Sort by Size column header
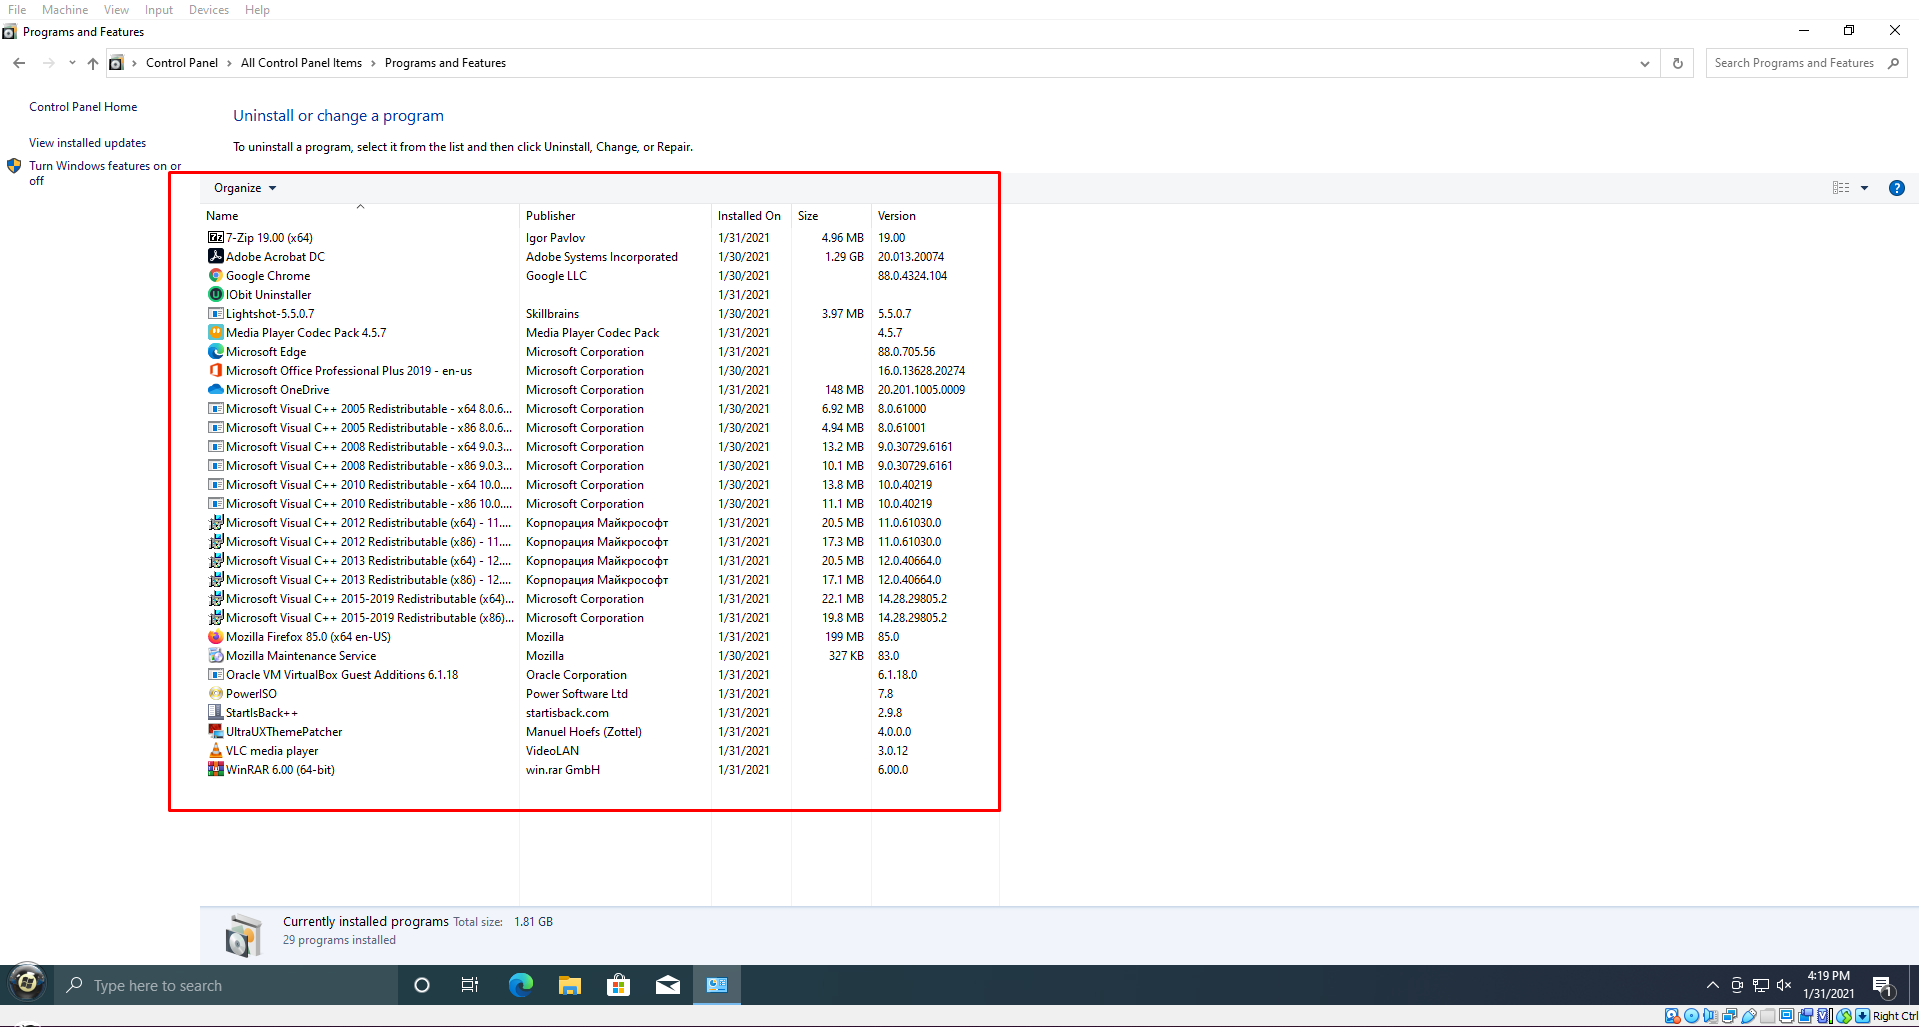The height and width of the screenshot is (1027, 1919). click(x=831, y=216)
